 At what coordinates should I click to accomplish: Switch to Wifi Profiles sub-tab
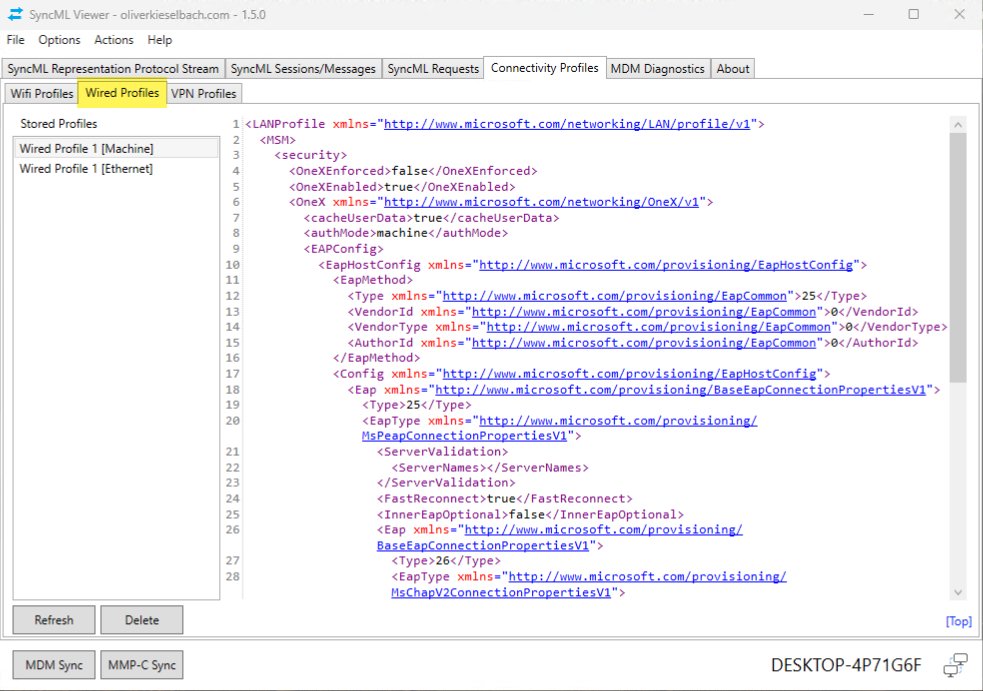pos(41,93)
